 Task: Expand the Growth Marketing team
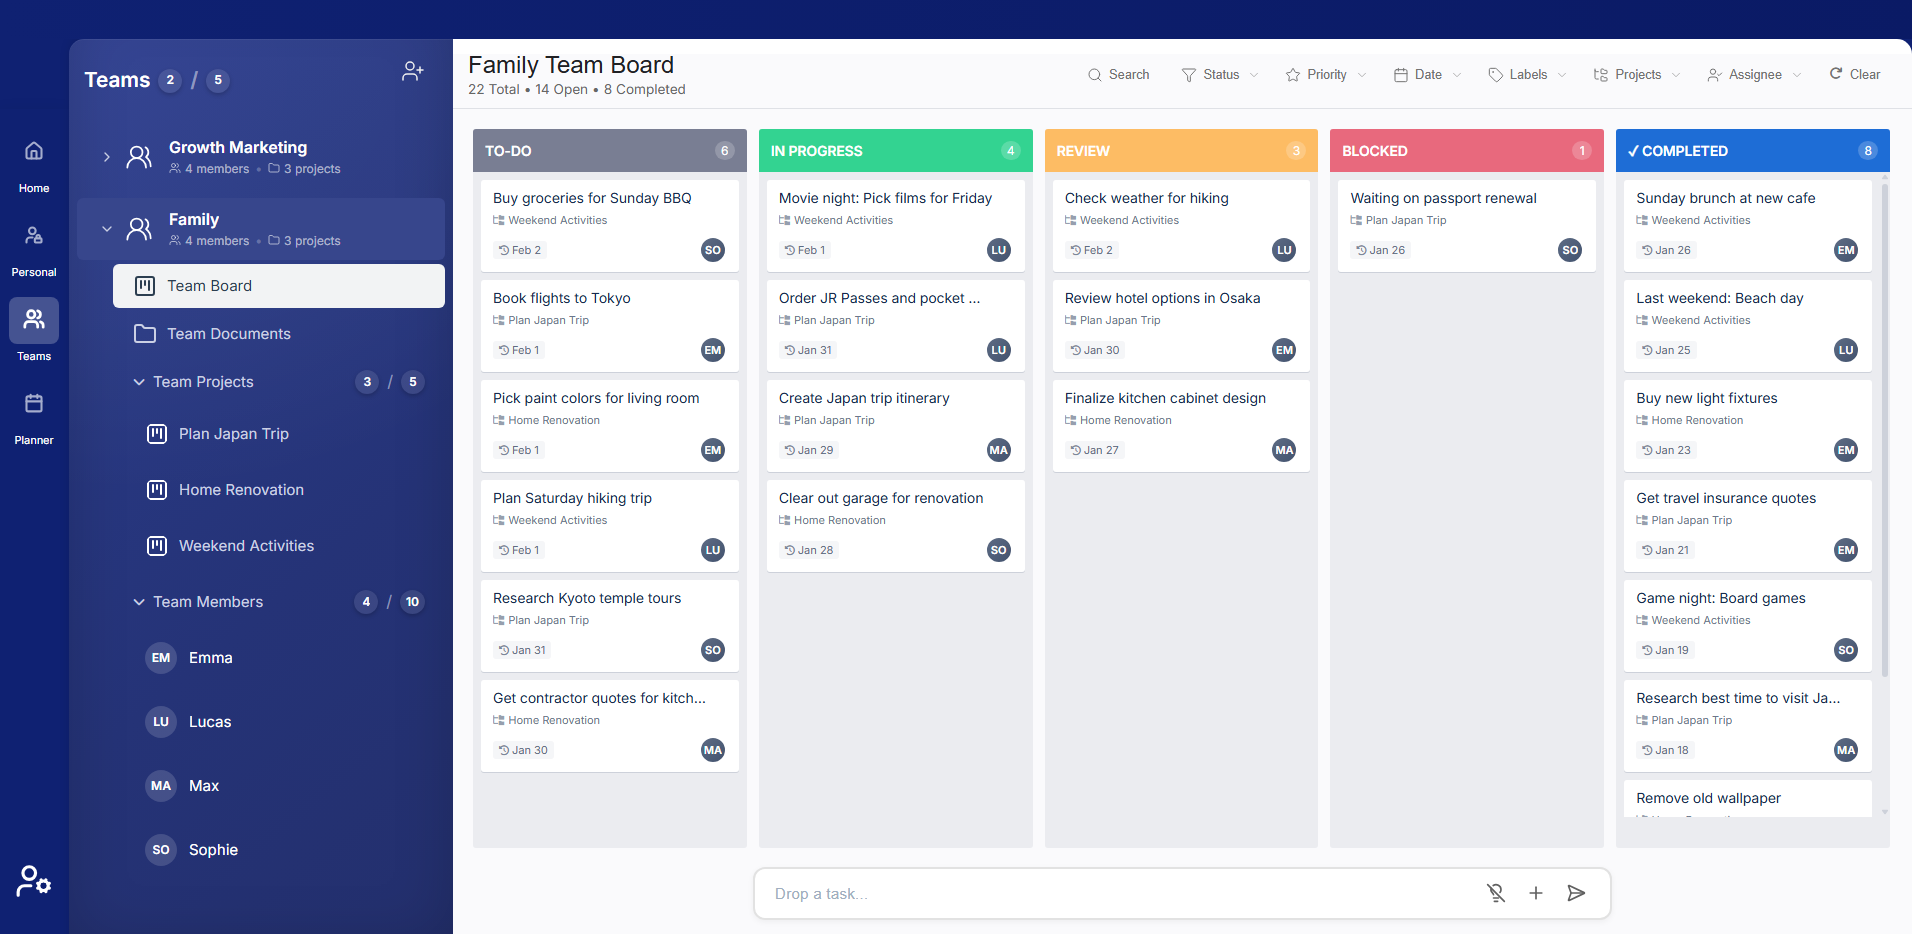pos(106,156)
